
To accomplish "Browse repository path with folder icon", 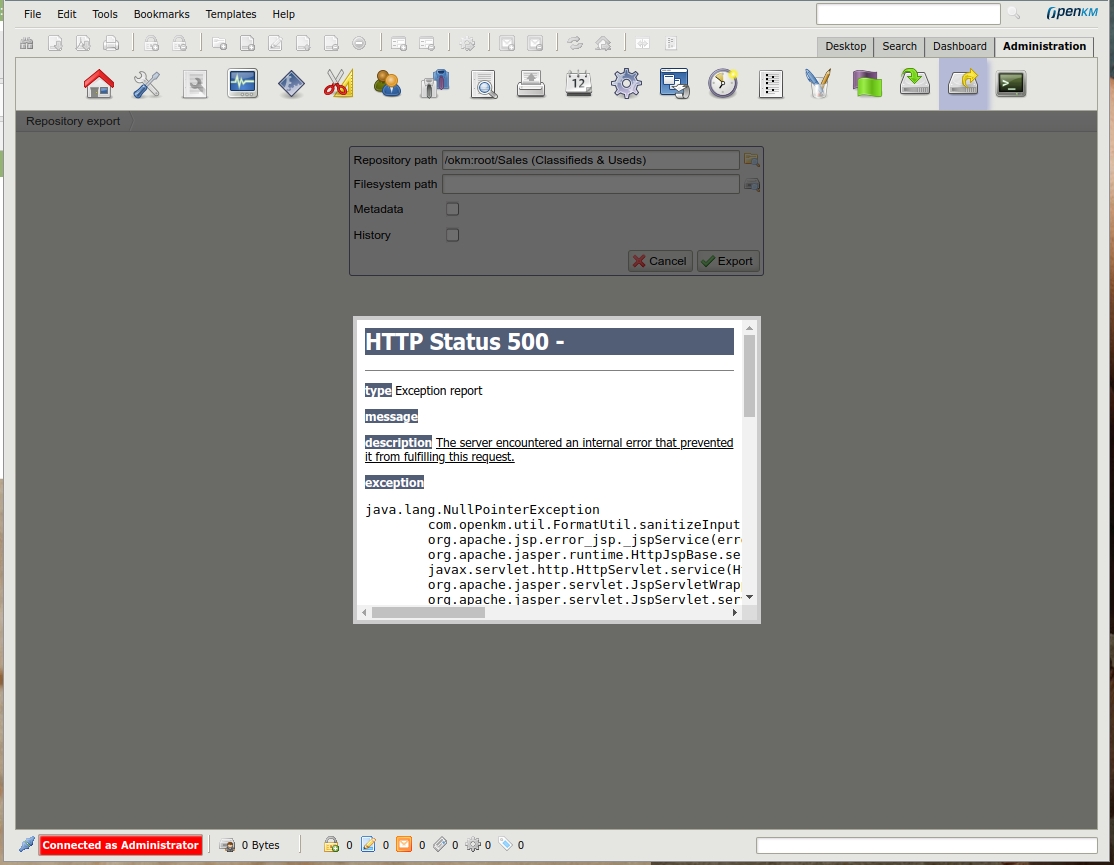I will click(x=752, y=160).
